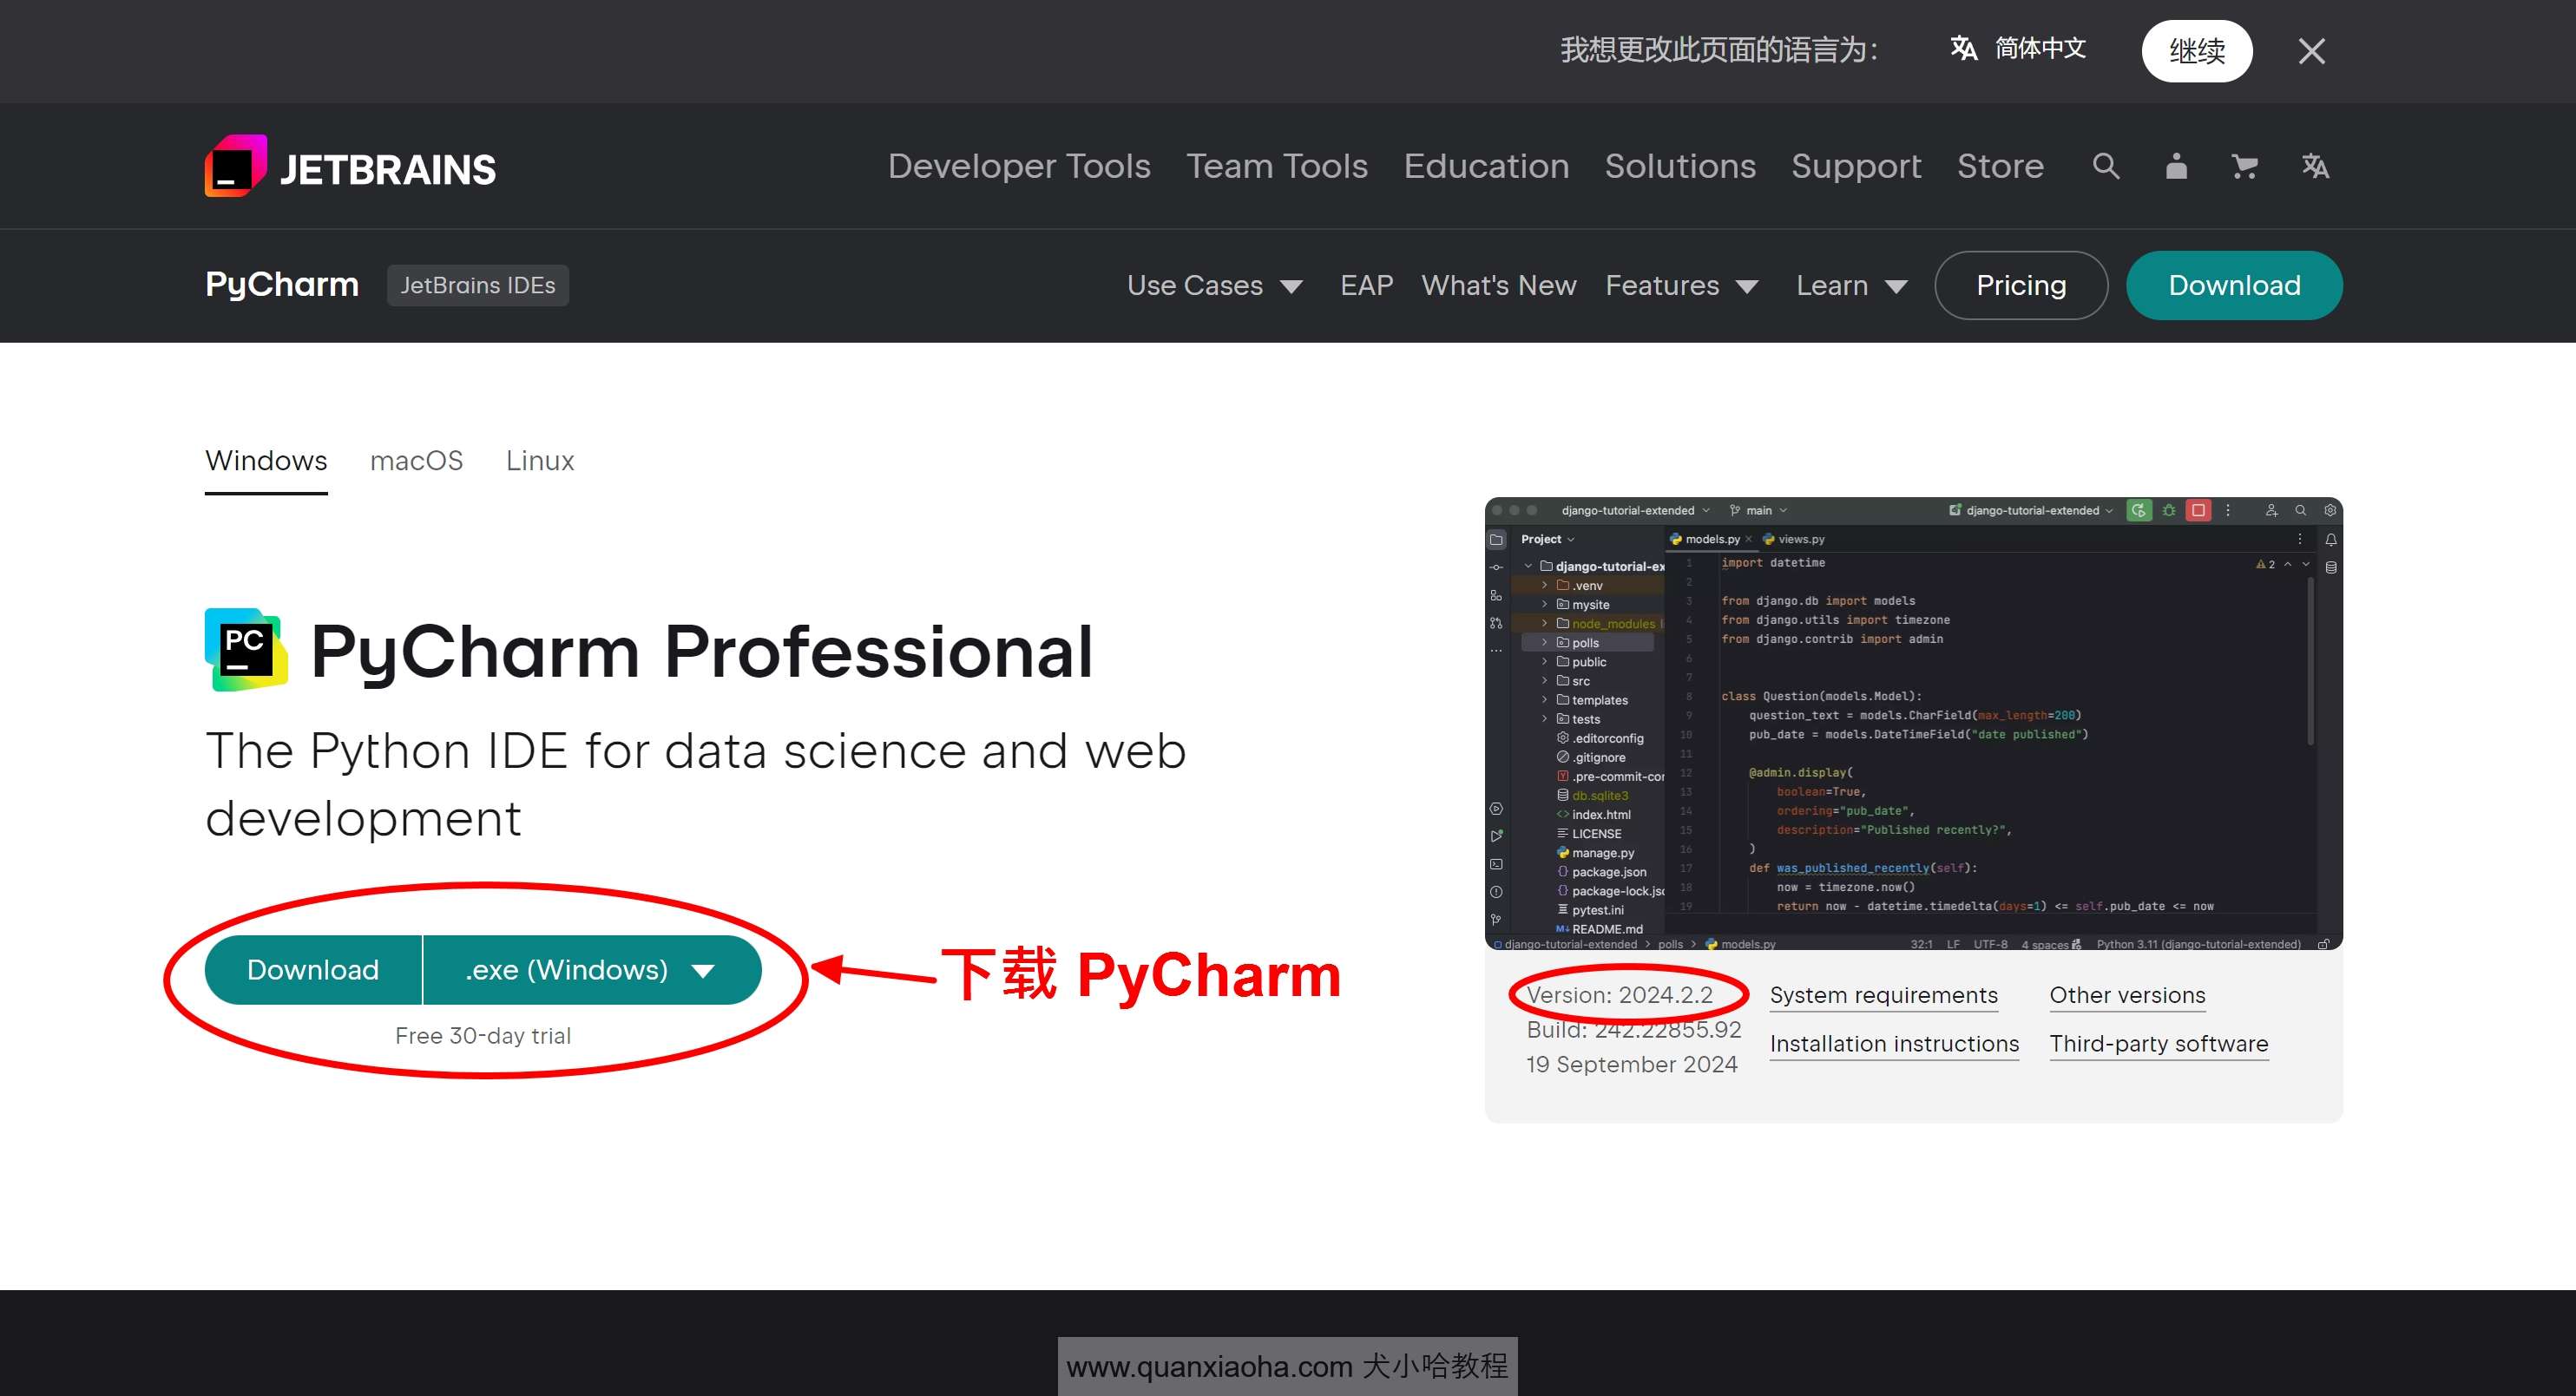Click the teal Download button in navbar
The width and height of the screenshot is (2576, 1396).
coord(2234,286)
